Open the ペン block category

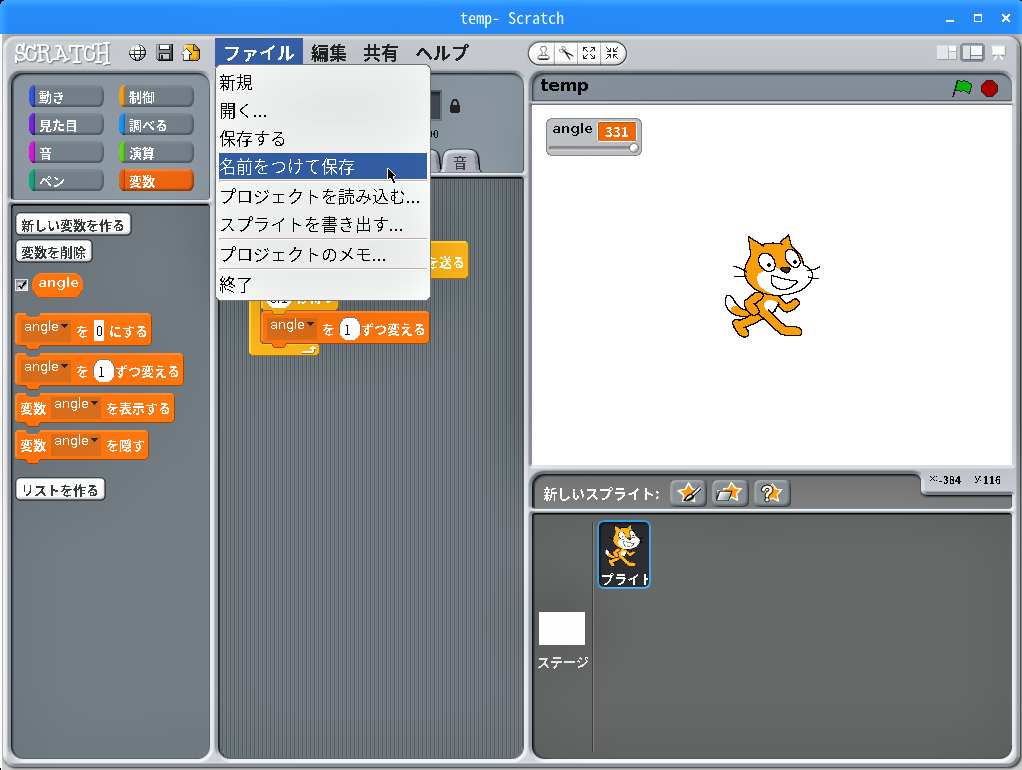66,181
